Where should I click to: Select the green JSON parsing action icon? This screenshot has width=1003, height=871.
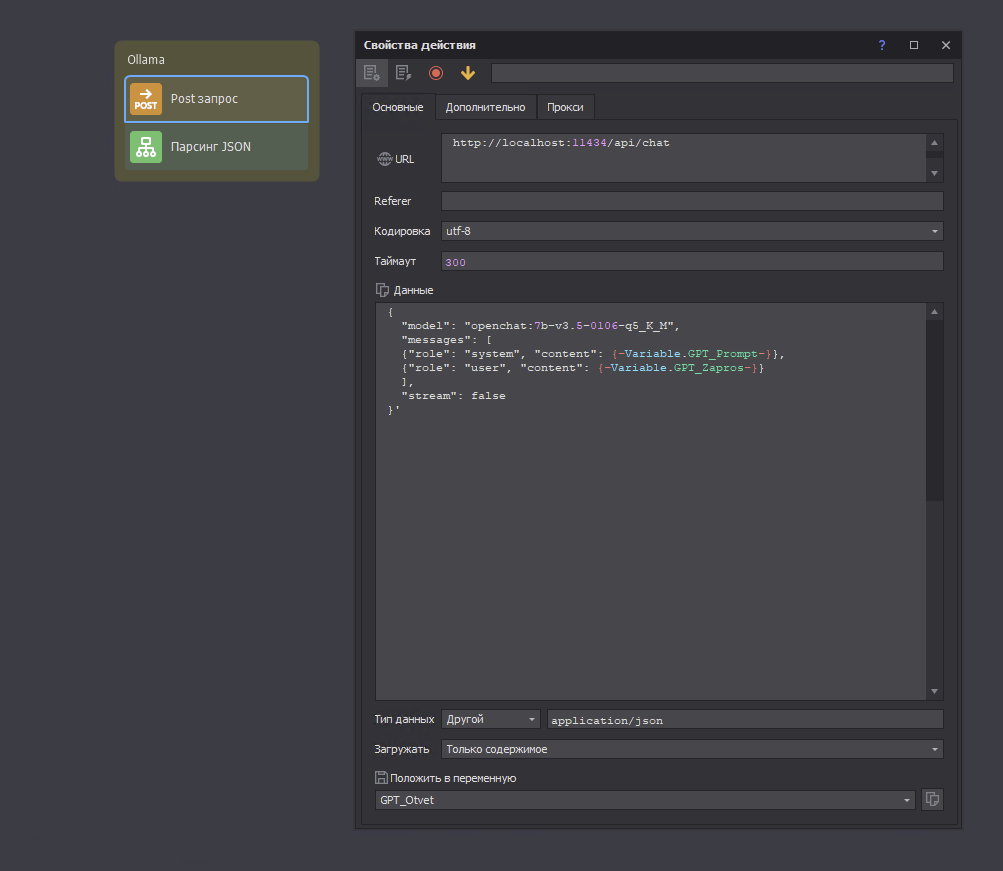[x=146, y=147]
